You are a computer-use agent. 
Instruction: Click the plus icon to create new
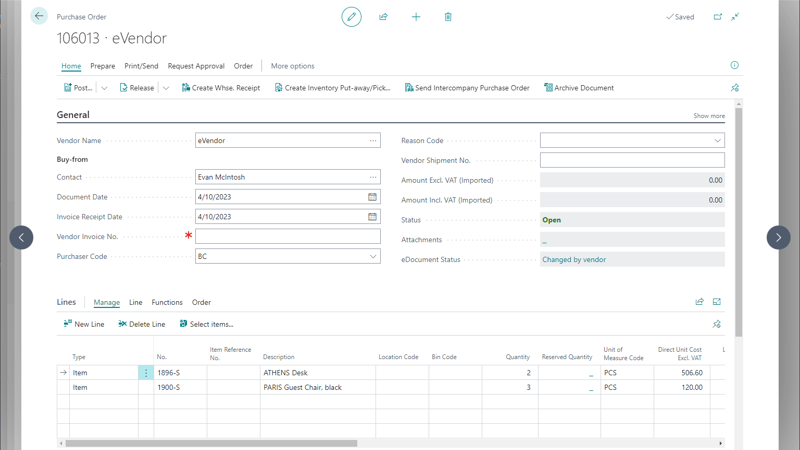(416, 17)
